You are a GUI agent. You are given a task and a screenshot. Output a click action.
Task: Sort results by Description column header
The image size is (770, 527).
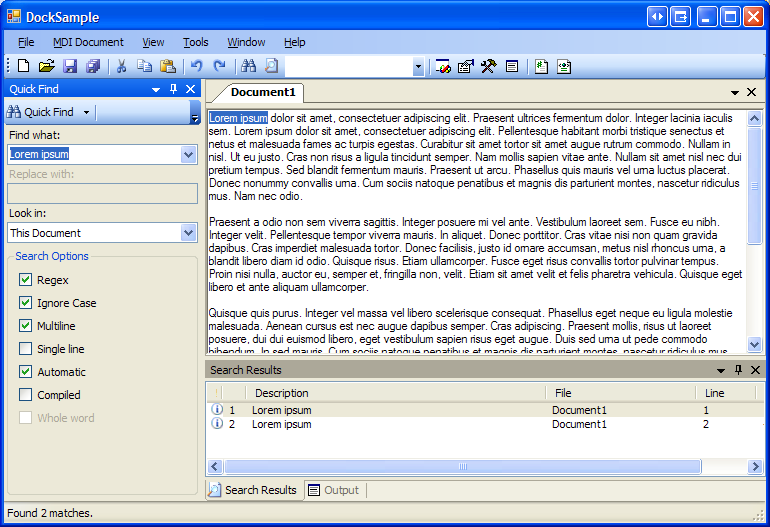pos(395,393)
